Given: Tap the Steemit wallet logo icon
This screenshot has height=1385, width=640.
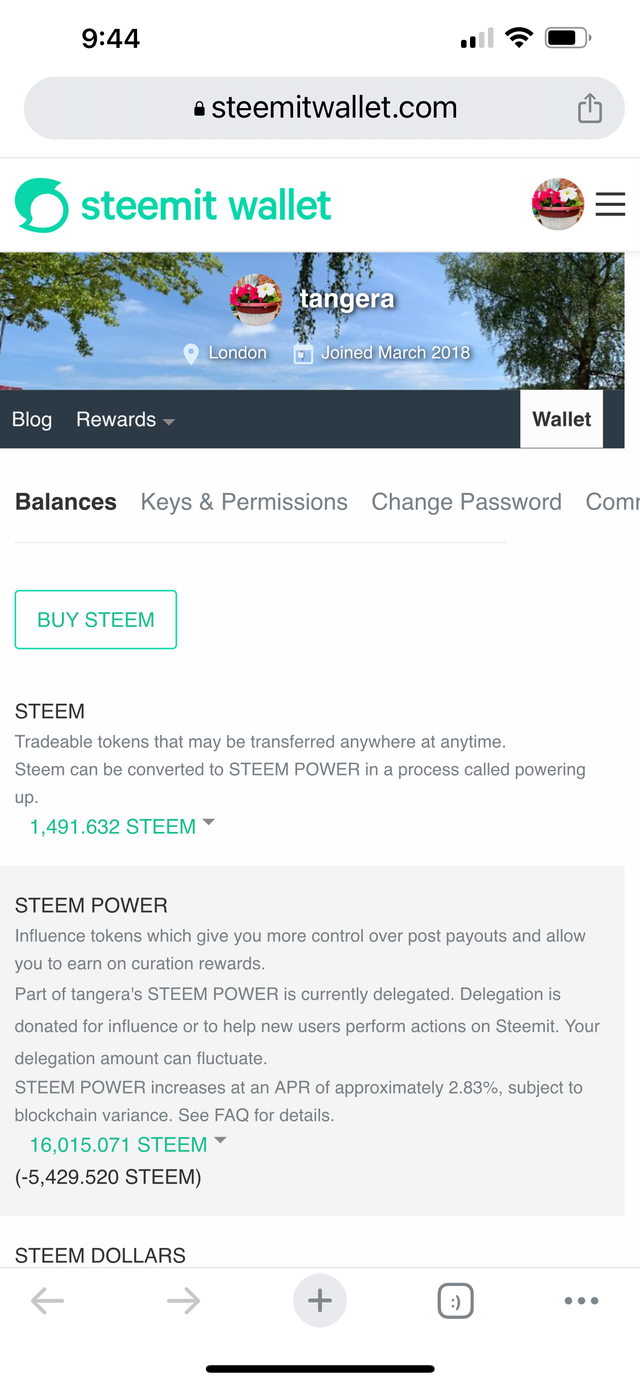Looking at the screenshot, I should click(42, 206).
